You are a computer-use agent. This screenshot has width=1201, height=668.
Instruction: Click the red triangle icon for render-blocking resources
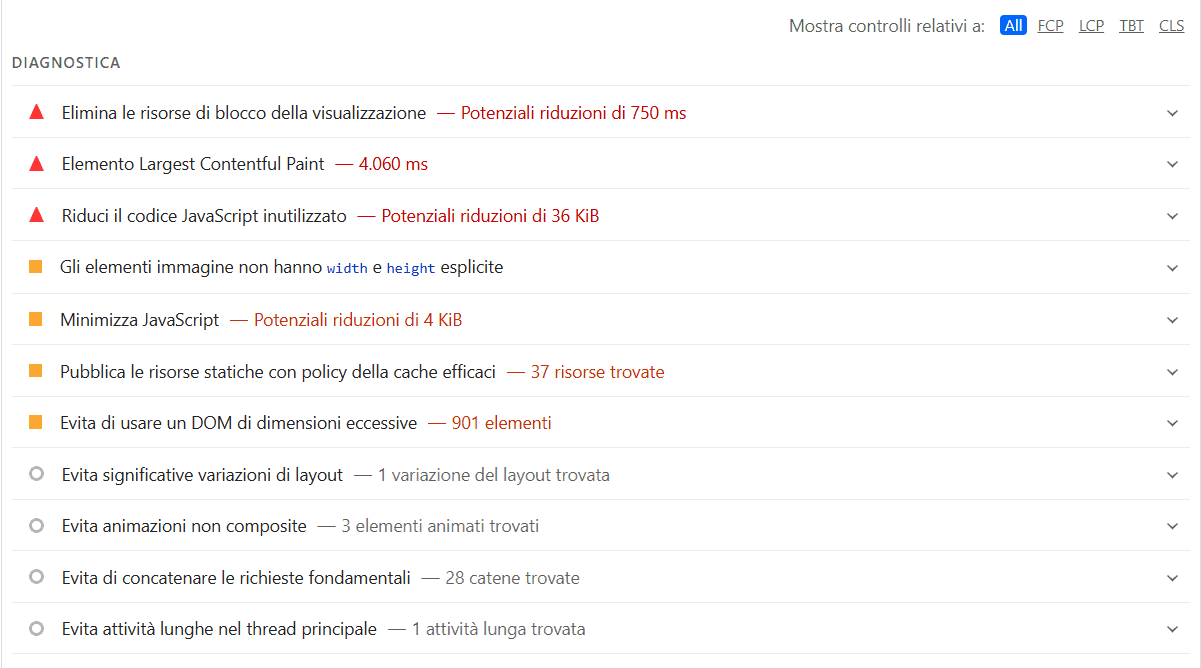point(36,112)
